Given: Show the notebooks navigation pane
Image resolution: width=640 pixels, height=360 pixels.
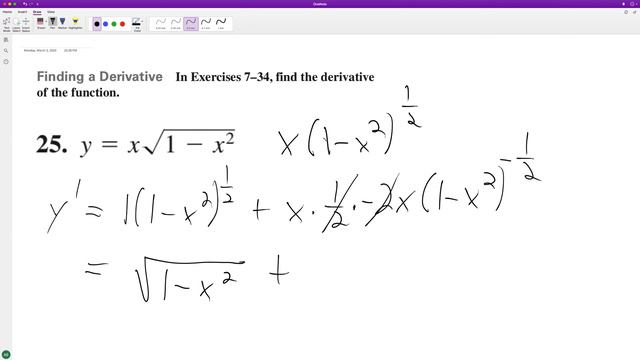Looking at the screenshot, I should (6, 40).
